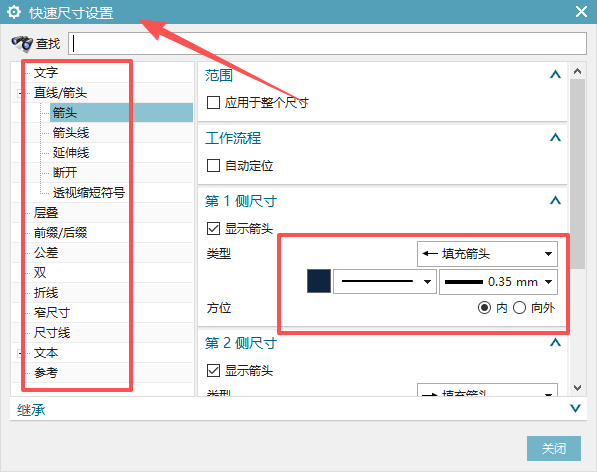This screenshot has width=597, height=472.
Task: Expand the 继承 section arrow
Action: coord(575,409)
